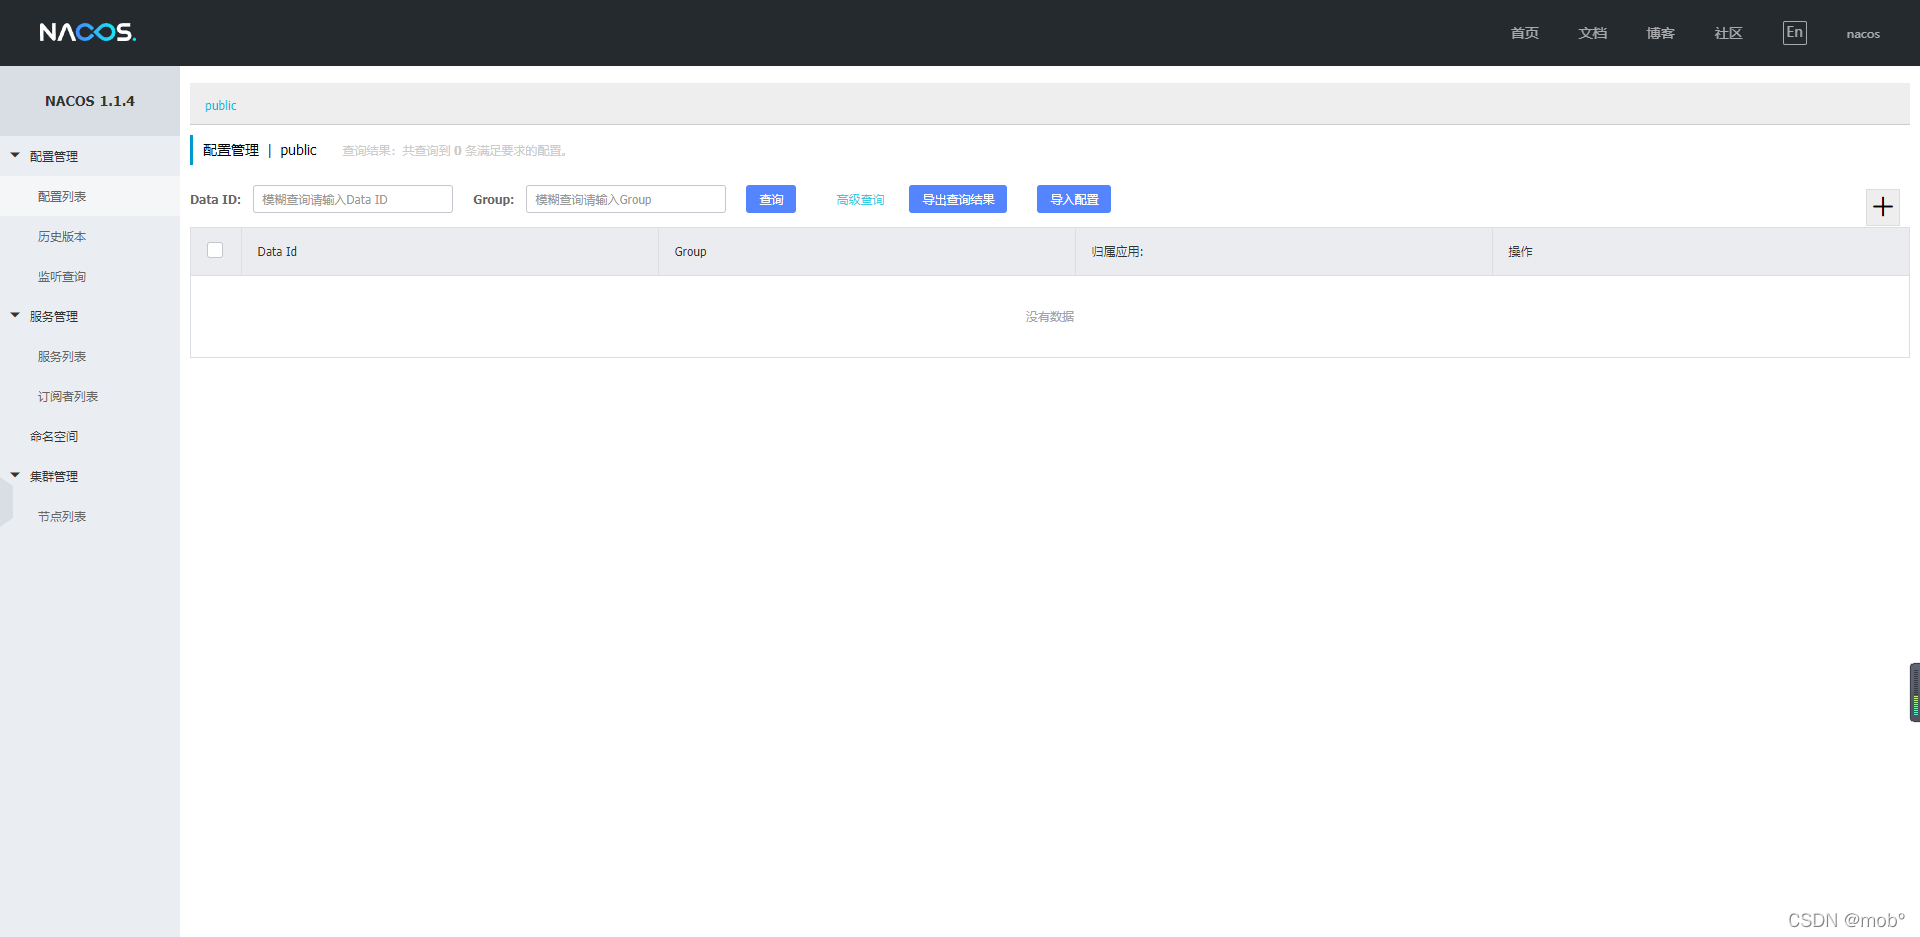Screen dimensions: 1920x937
Task: Open the nacos user menu
Action: point(1863,34)
